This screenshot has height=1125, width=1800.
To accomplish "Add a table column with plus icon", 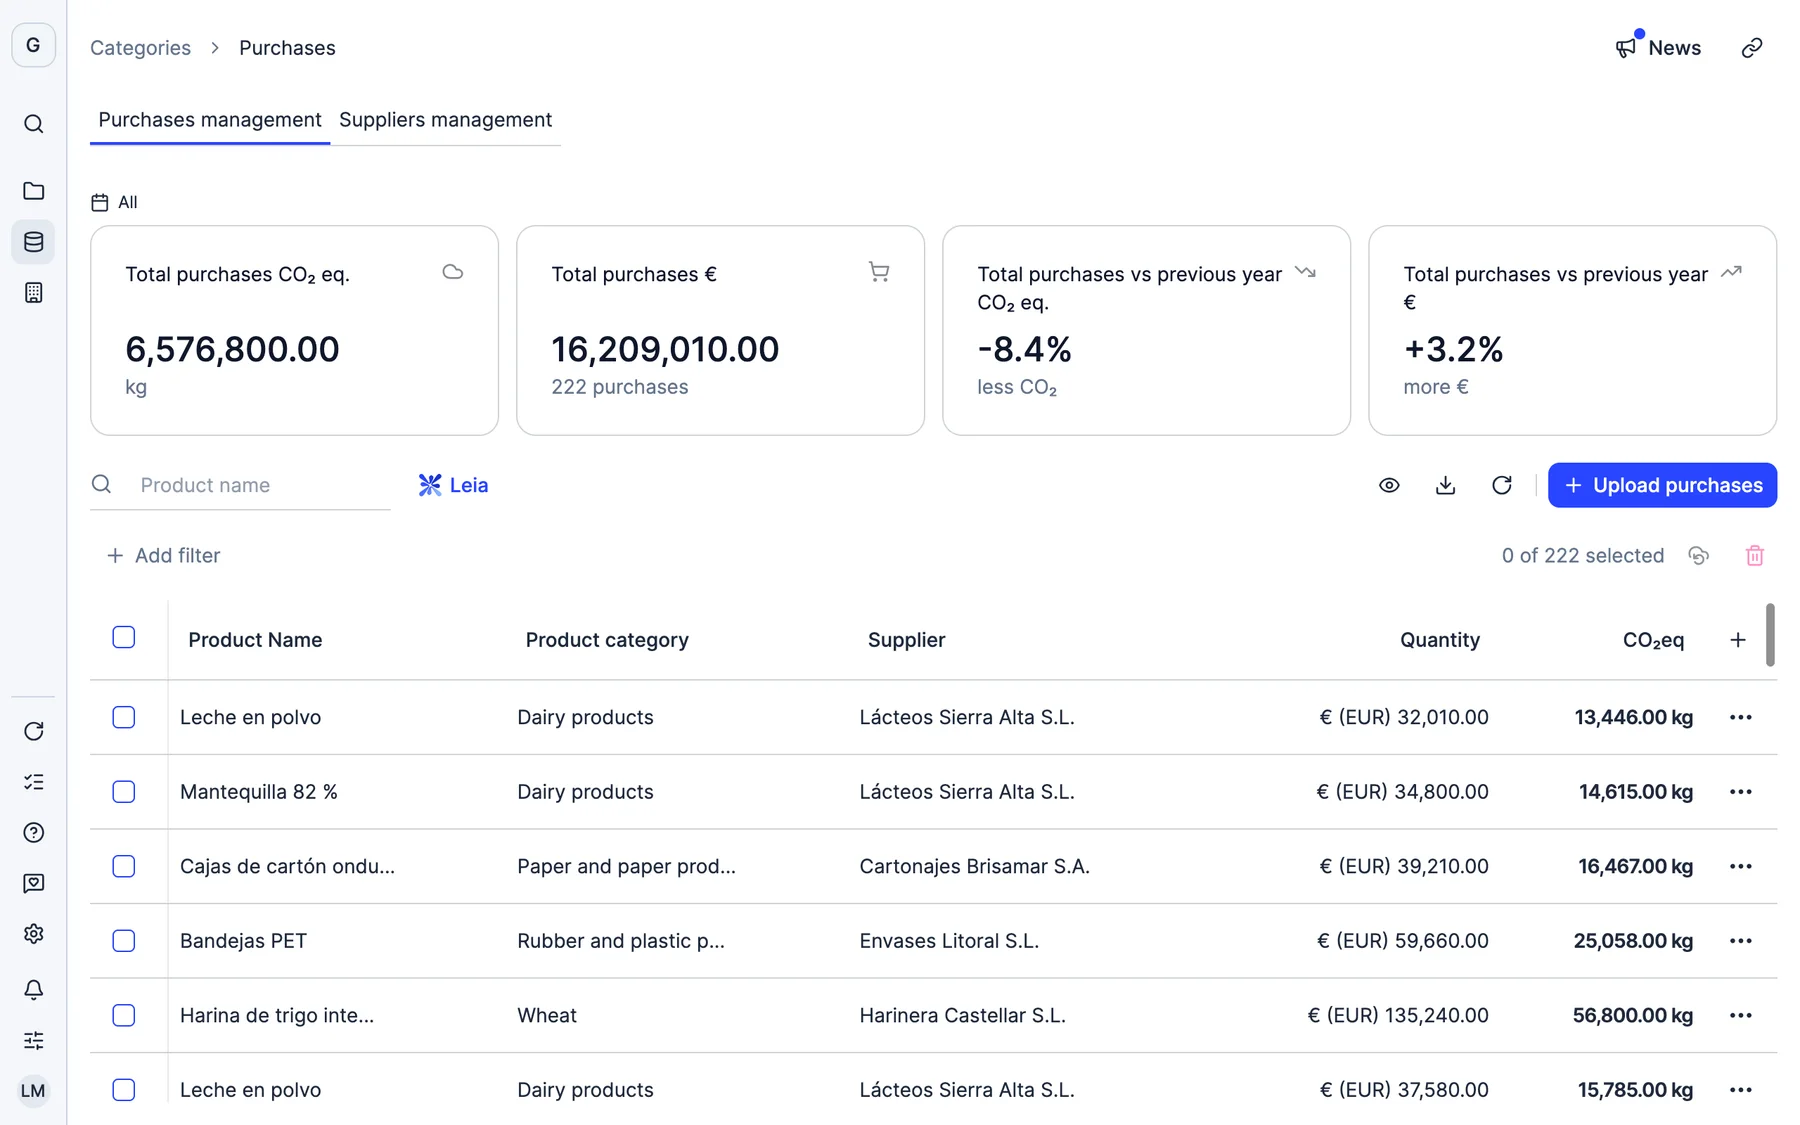I will [x=1738, y=640].
